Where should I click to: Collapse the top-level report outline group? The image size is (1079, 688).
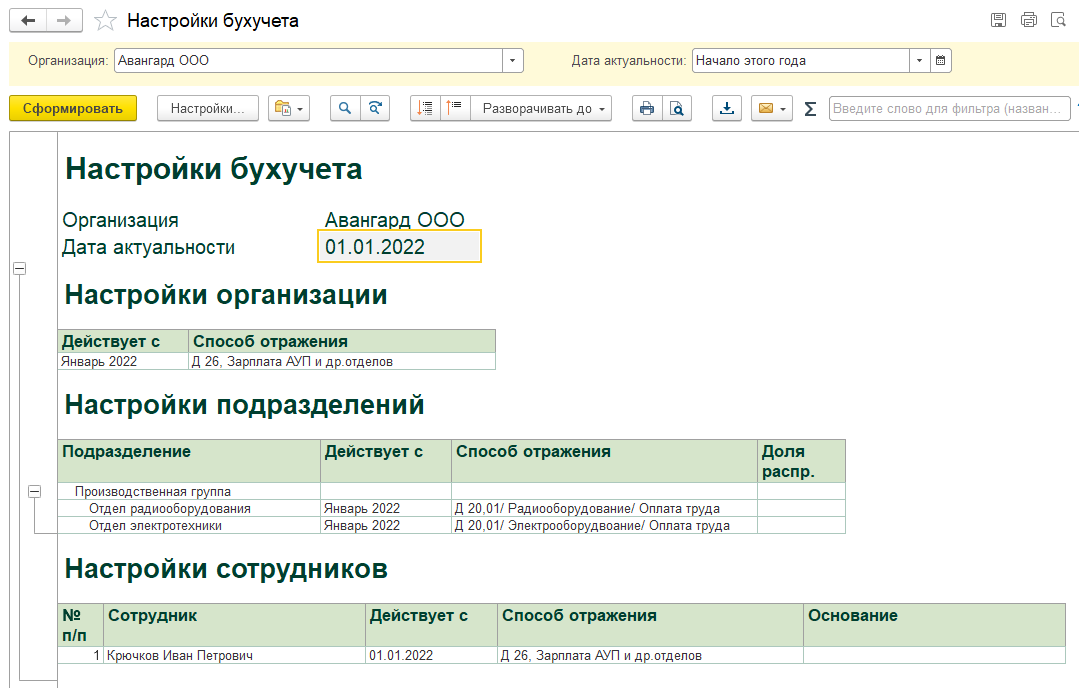[x=19, y=268]
